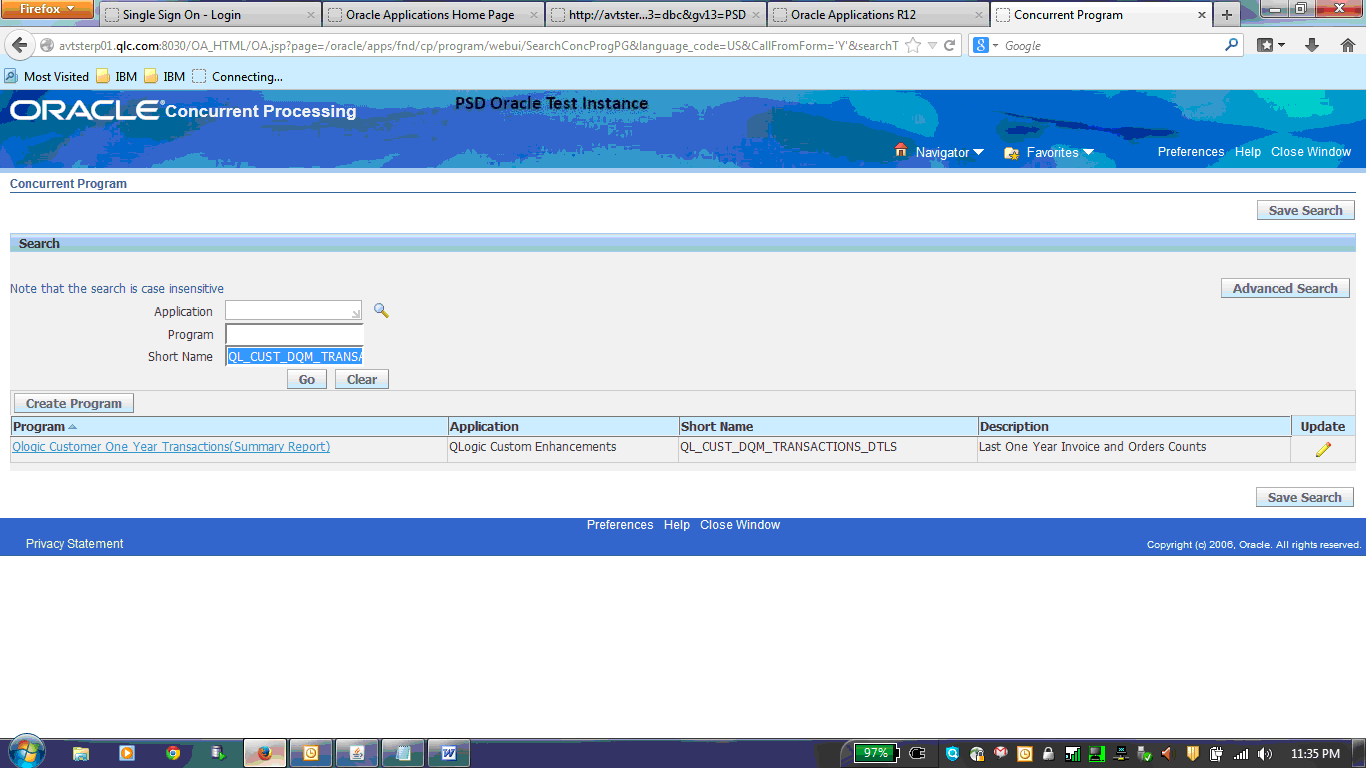1366x768 pixels.
Task: Expand the Favorites dropdown menu
Action: [1088, 153]
